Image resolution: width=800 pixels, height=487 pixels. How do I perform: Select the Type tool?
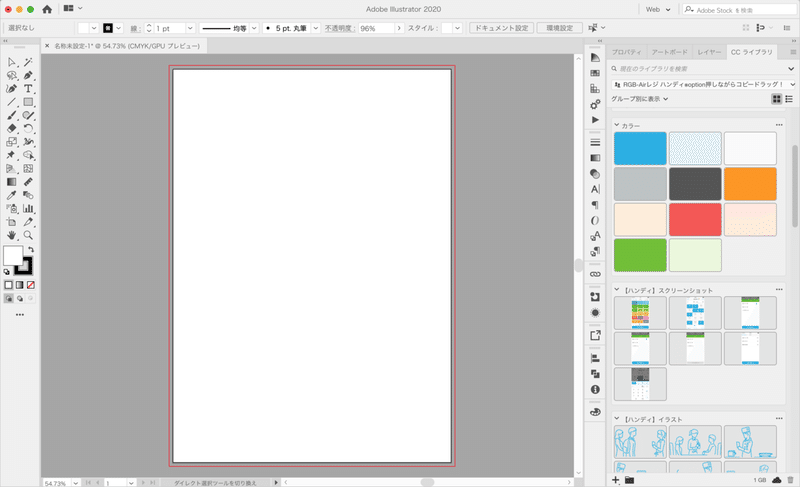coord(28,89)
